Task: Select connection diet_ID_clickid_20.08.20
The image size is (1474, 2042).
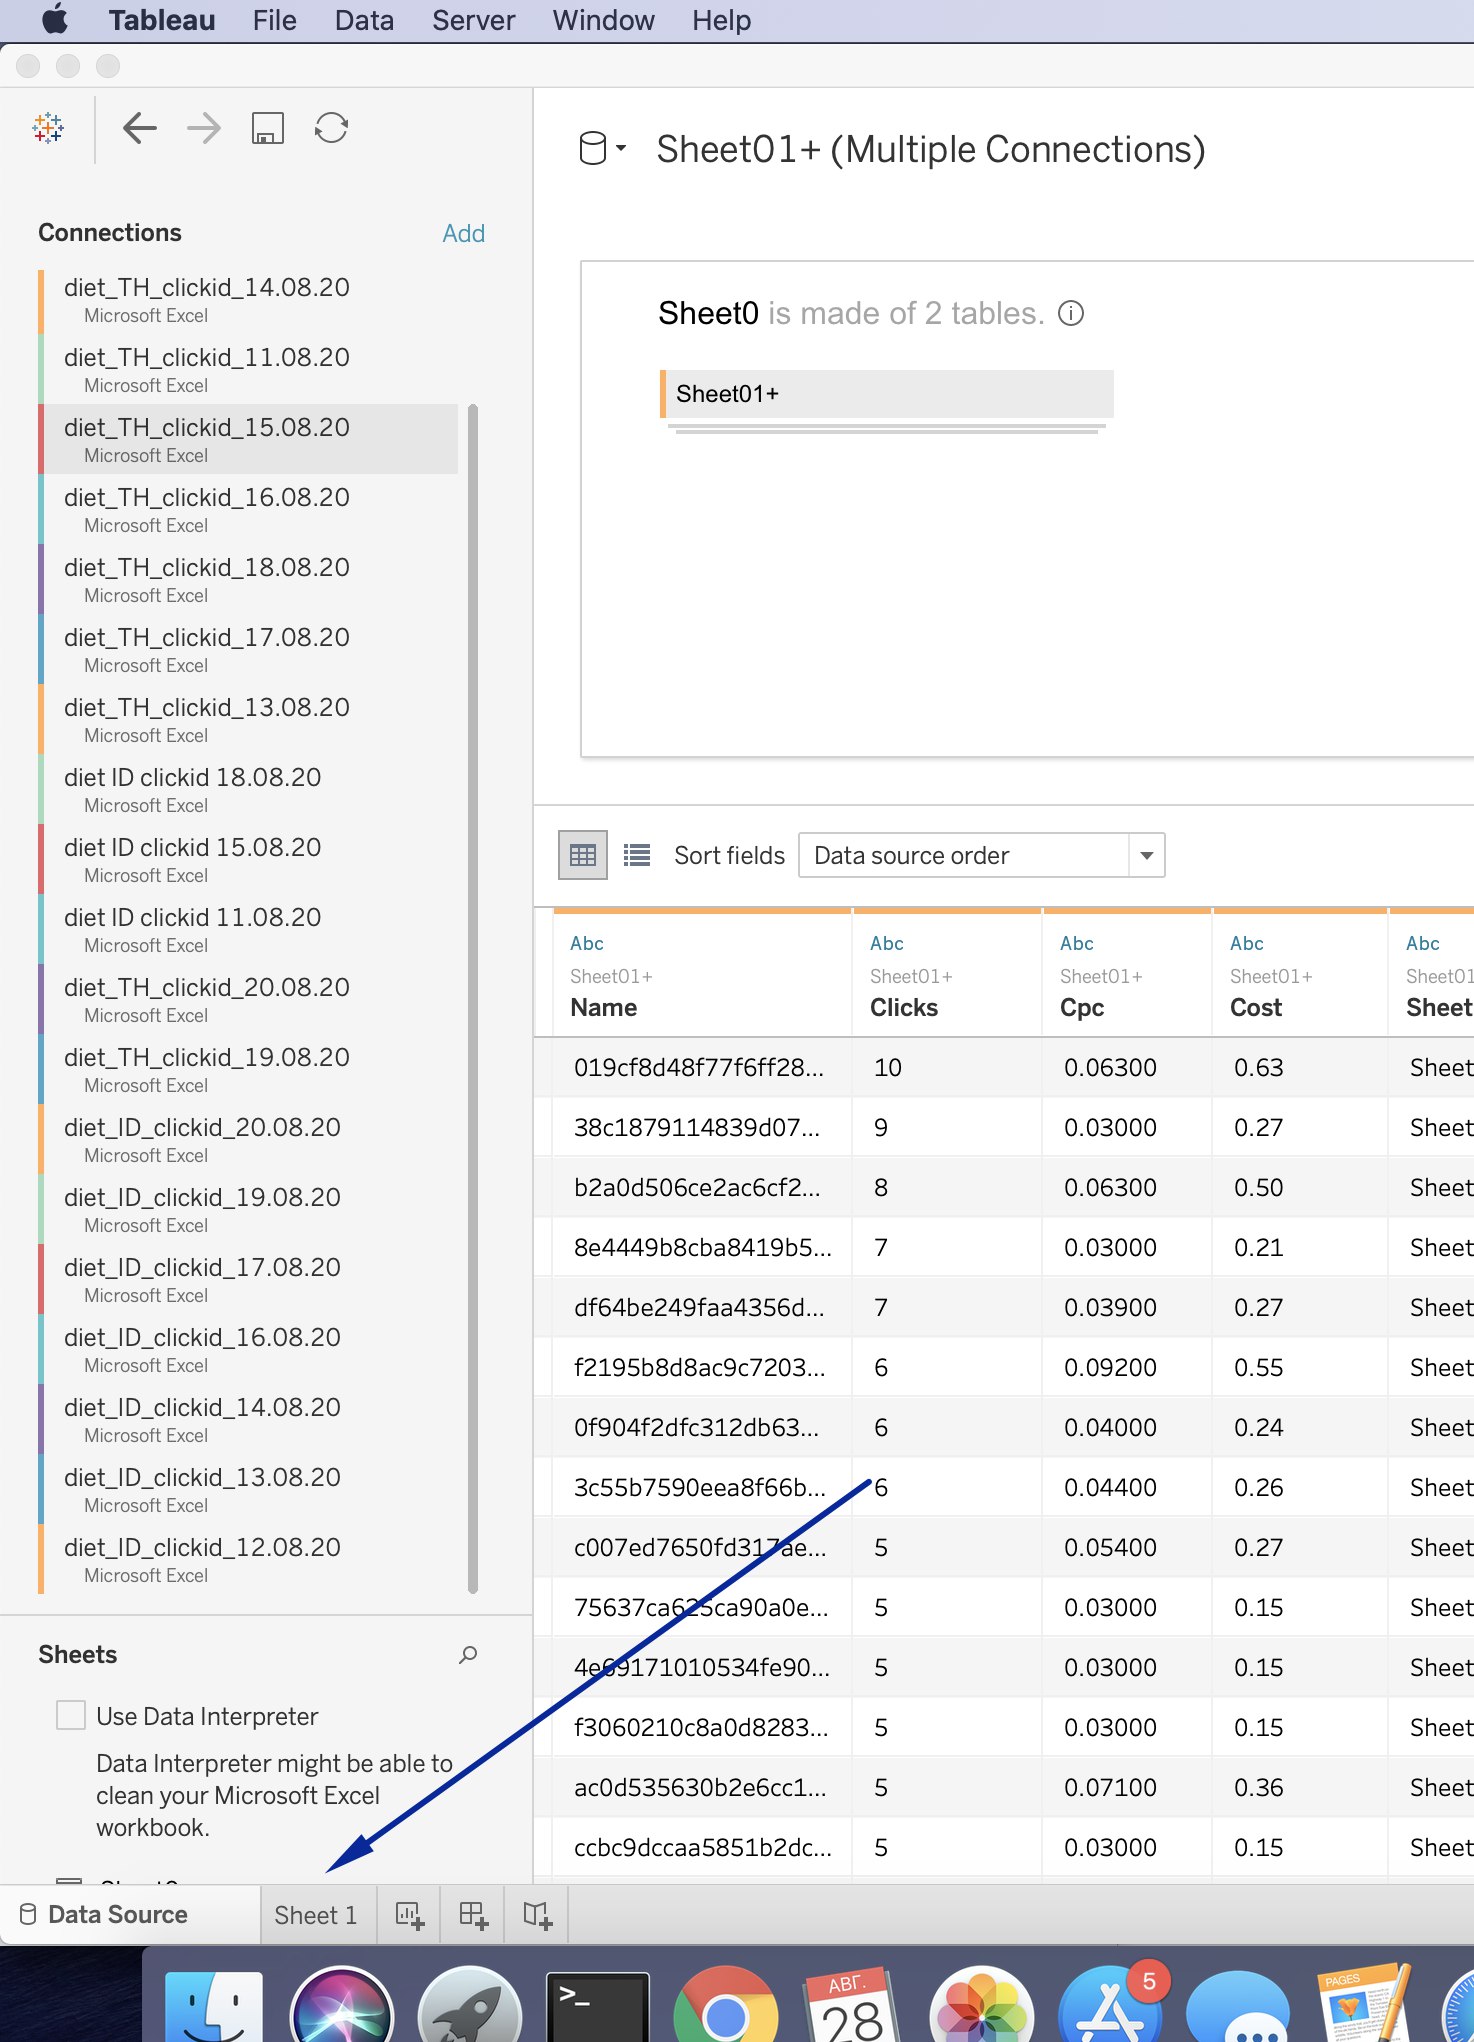Action: (x=248, y=1139)
